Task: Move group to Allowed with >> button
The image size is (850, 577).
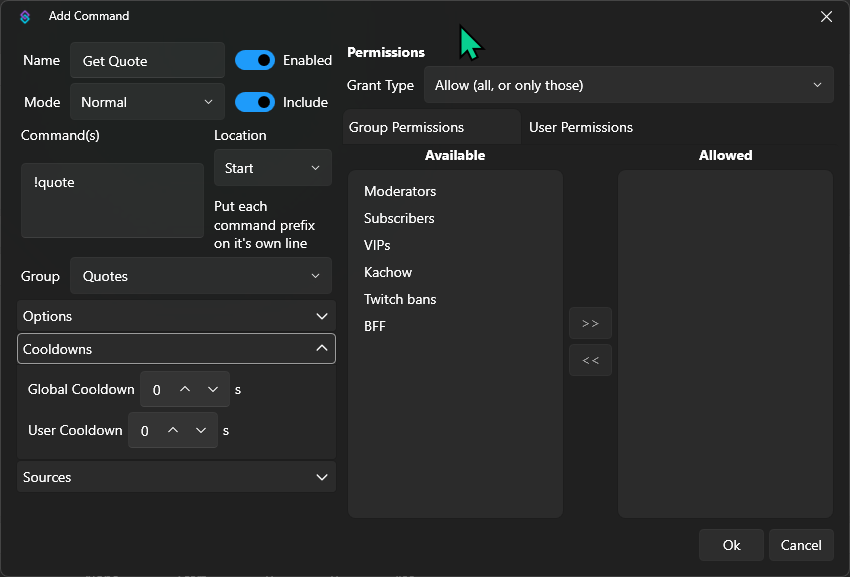Action: 590,323
